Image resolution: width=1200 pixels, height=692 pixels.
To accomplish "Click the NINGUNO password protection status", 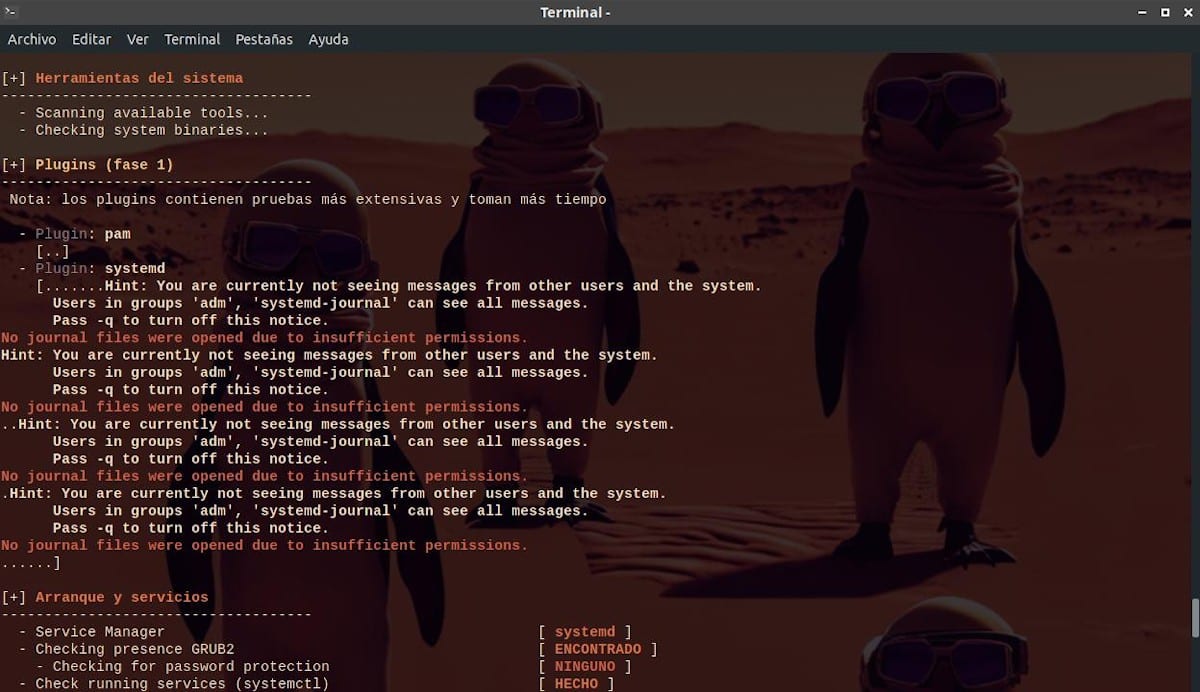I will (x=585, y=666).
